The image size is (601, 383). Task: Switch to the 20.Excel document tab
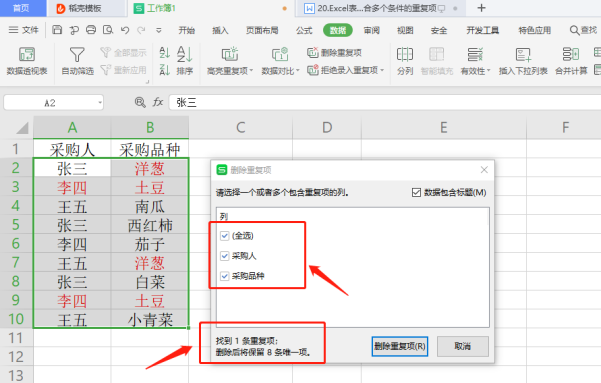click(381, 8)
